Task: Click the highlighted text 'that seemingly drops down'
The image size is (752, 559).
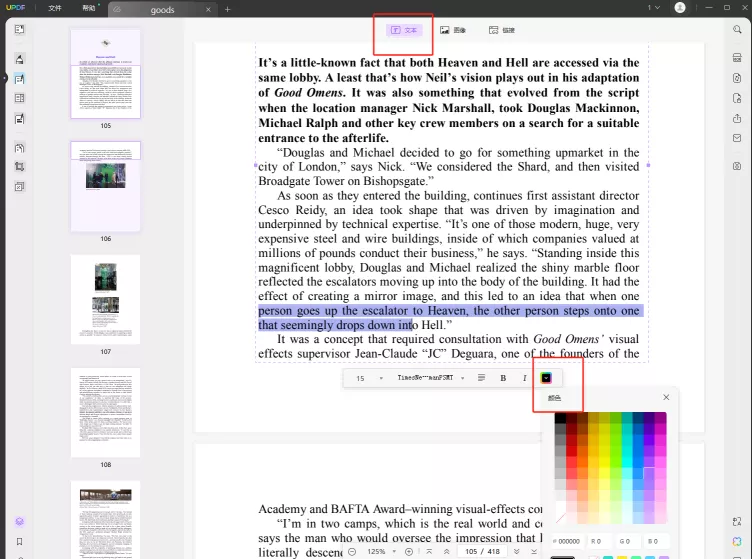Action: coord(326,325)
